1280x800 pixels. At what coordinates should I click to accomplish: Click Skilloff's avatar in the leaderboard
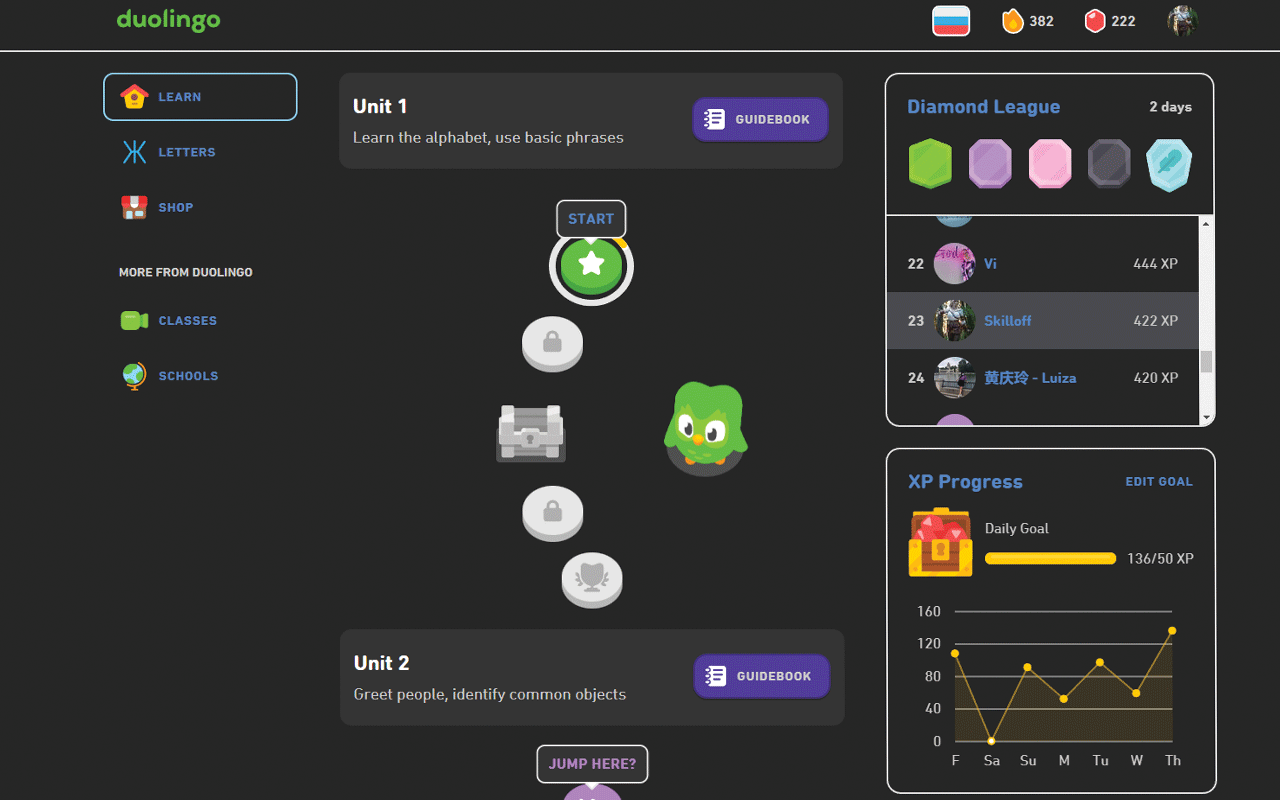tap(954, 321)
